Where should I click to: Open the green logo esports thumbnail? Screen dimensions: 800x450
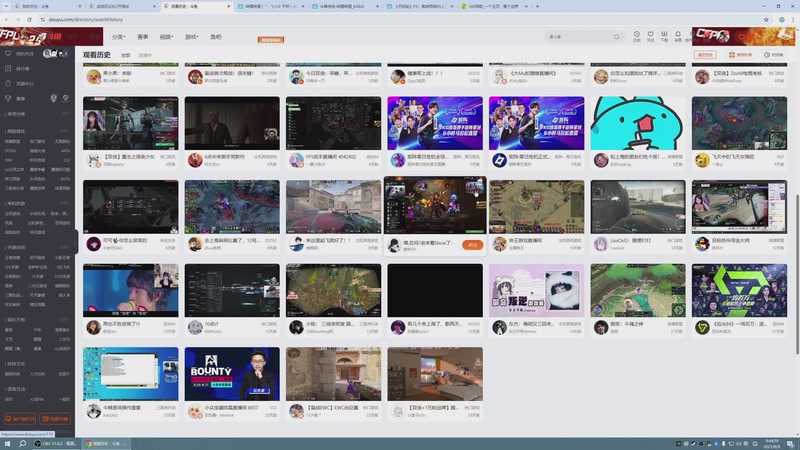[x=739, y=290]
